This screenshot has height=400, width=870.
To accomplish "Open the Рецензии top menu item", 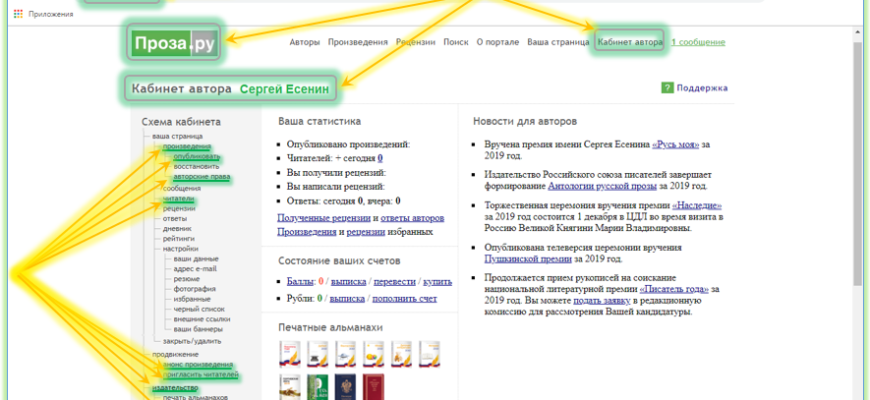I will [416, 42].
